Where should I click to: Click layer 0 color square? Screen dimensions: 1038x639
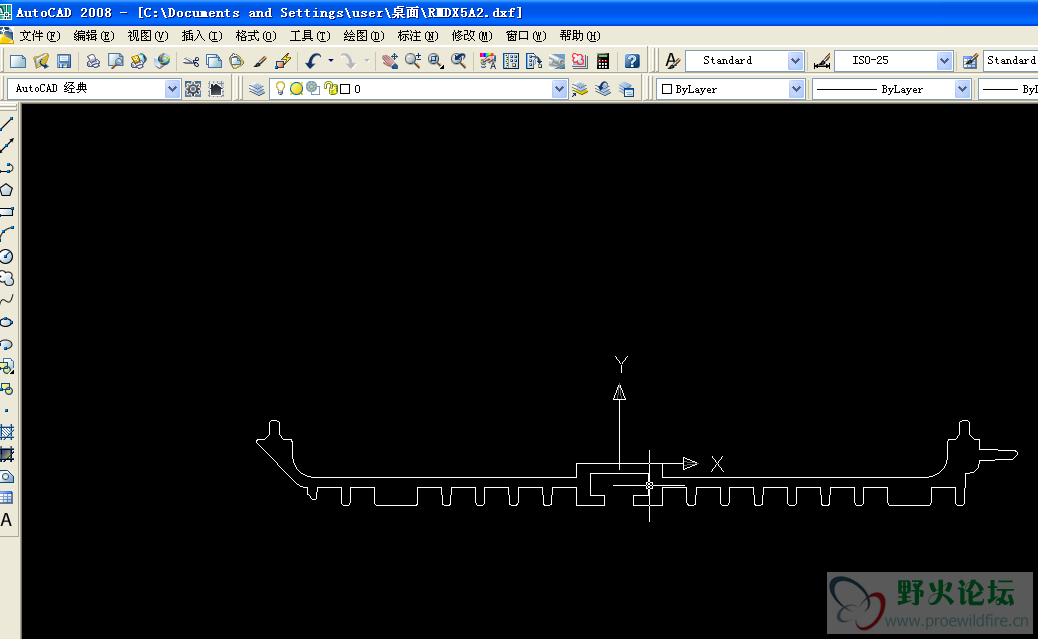click(x=345, y=89)
